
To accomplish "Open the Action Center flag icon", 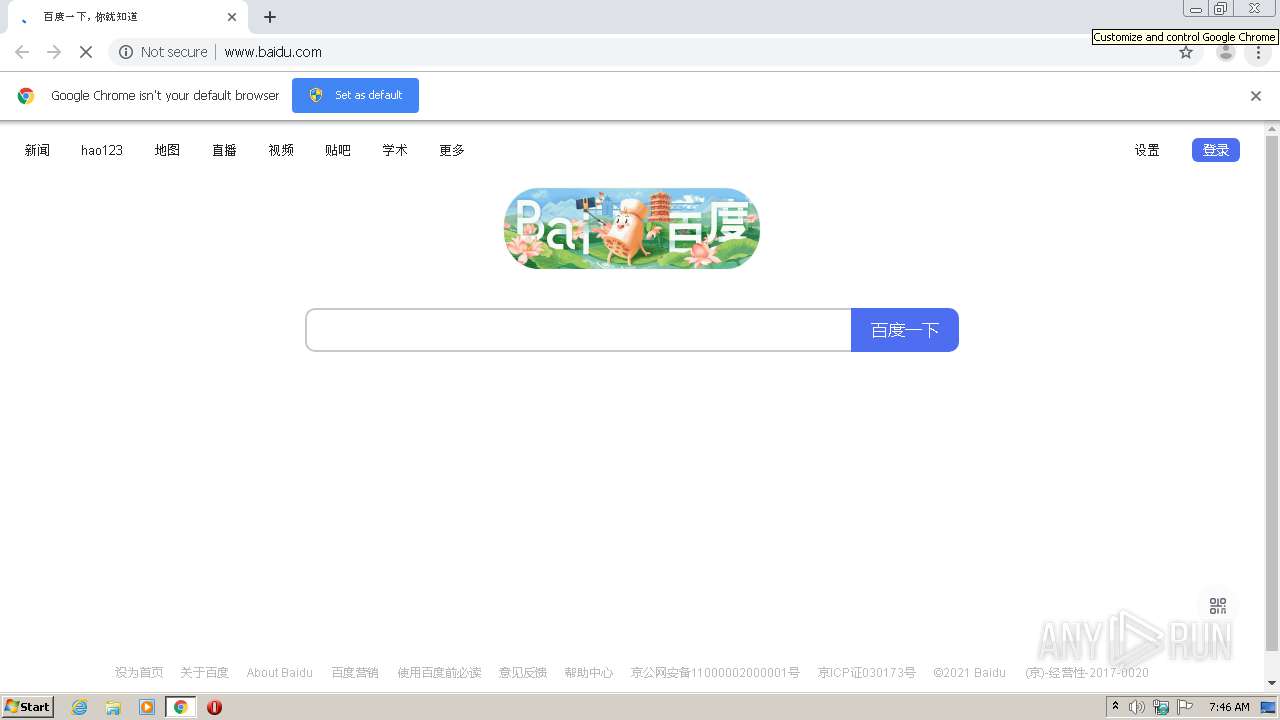I will tap(1185, 707).
